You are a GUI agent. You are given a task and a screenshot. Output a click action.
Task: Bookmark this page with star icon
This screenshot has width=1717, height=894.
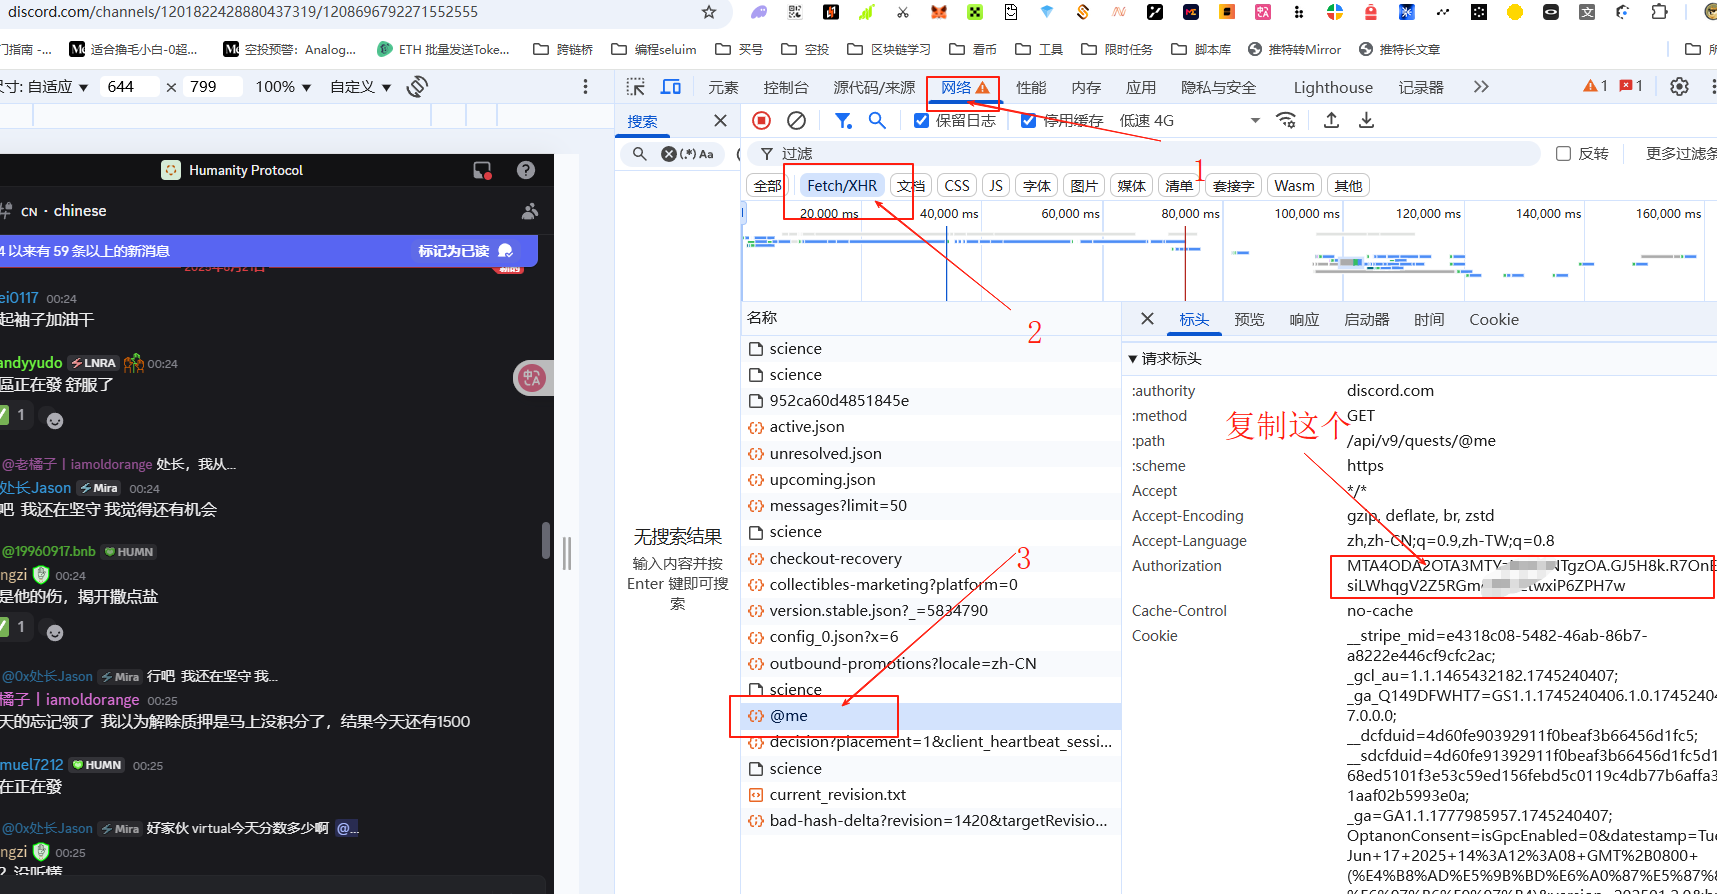tap(709, 12)
